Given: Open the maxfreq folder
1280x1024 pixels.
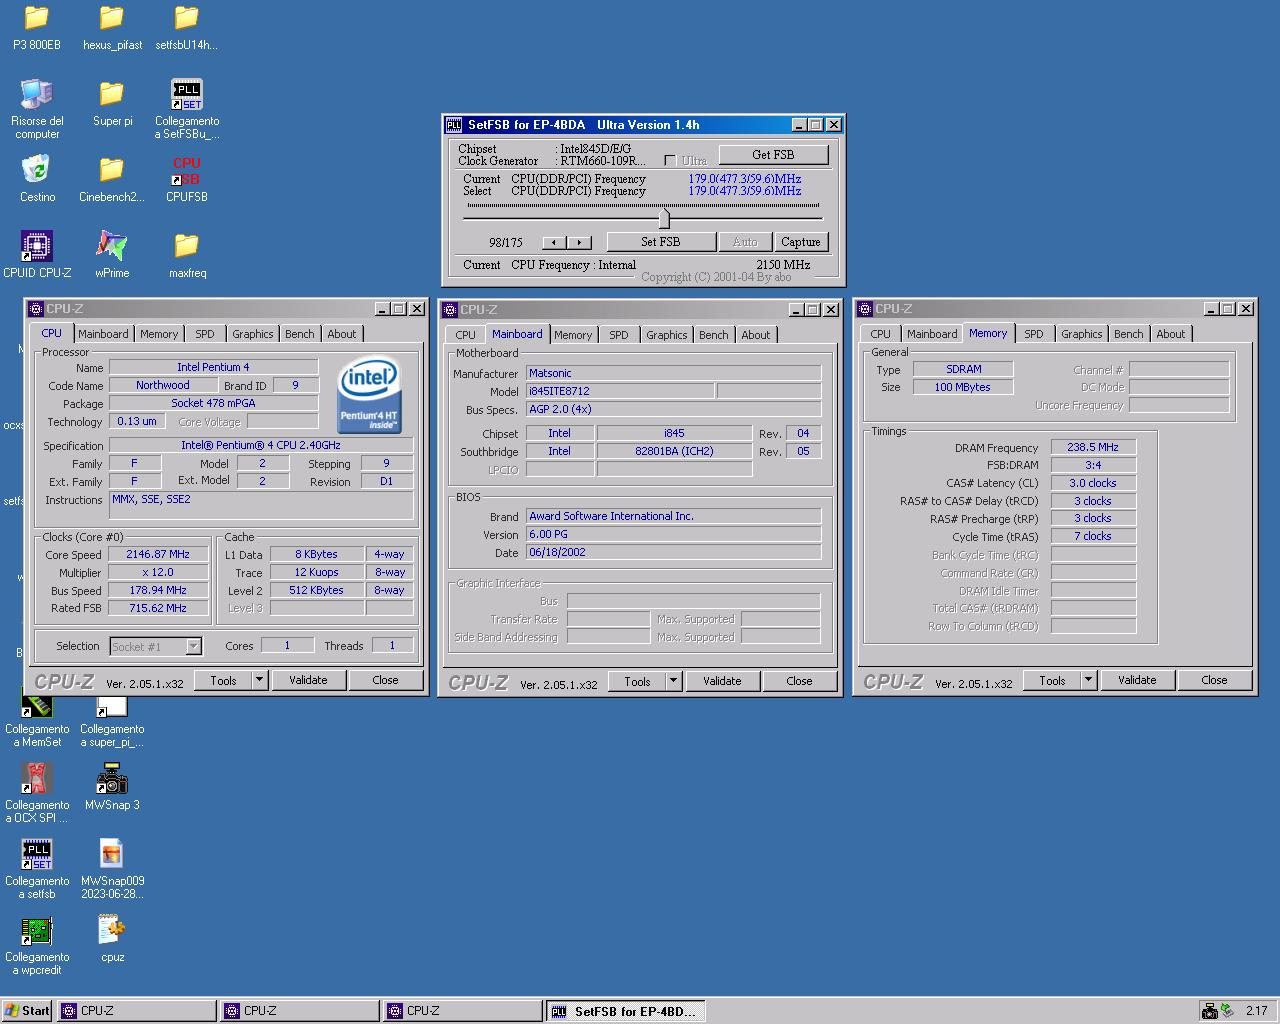Looking at the screenshot, I should 187,246.
